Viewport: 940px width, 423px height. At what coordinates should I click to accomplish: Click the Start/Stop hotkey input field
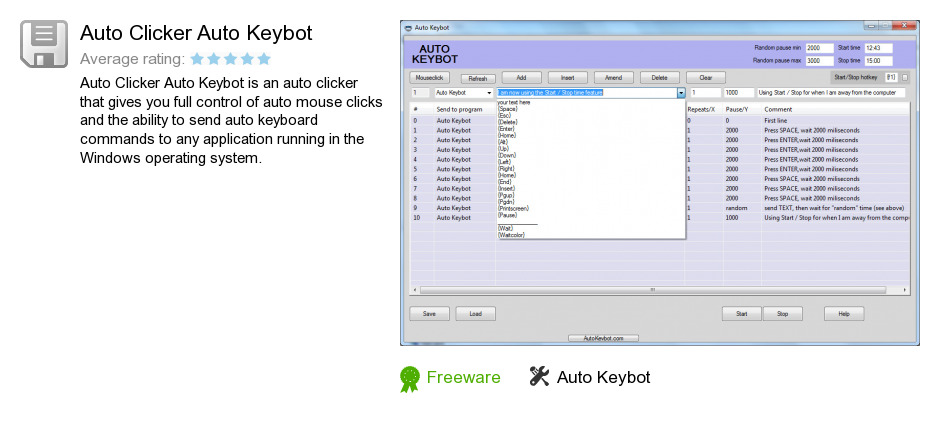(x=891, y=77)
